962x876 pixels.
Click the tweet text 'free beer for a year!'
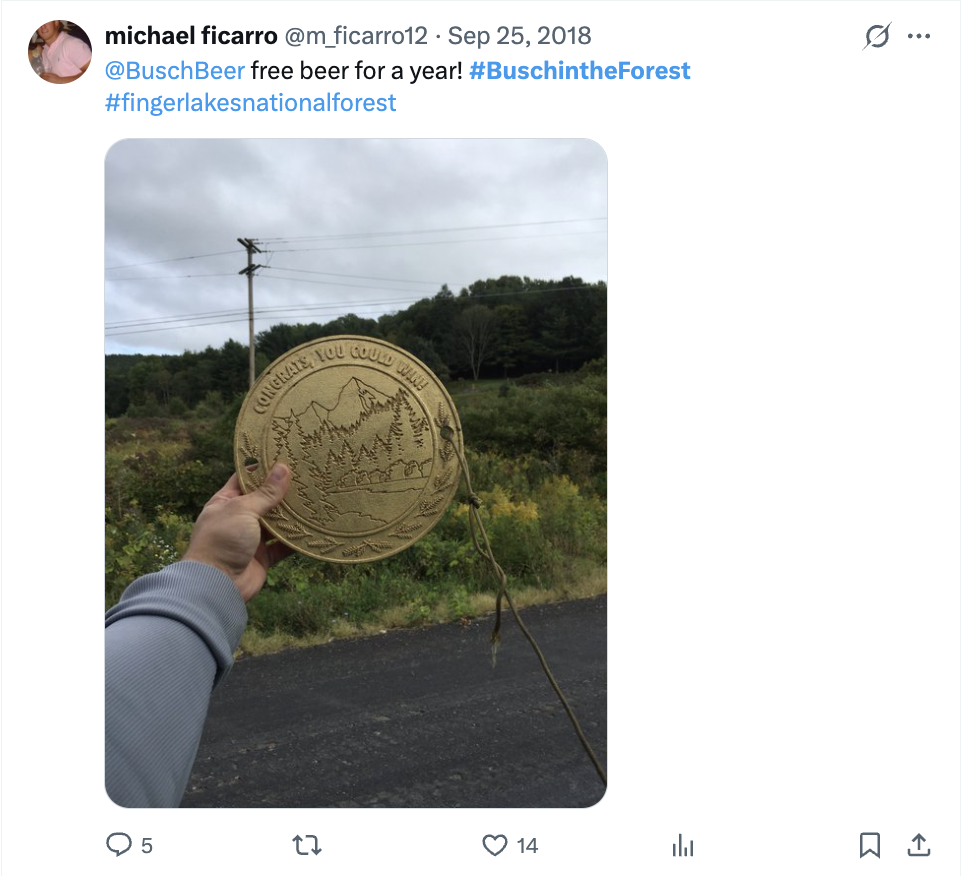pos(356,71)
